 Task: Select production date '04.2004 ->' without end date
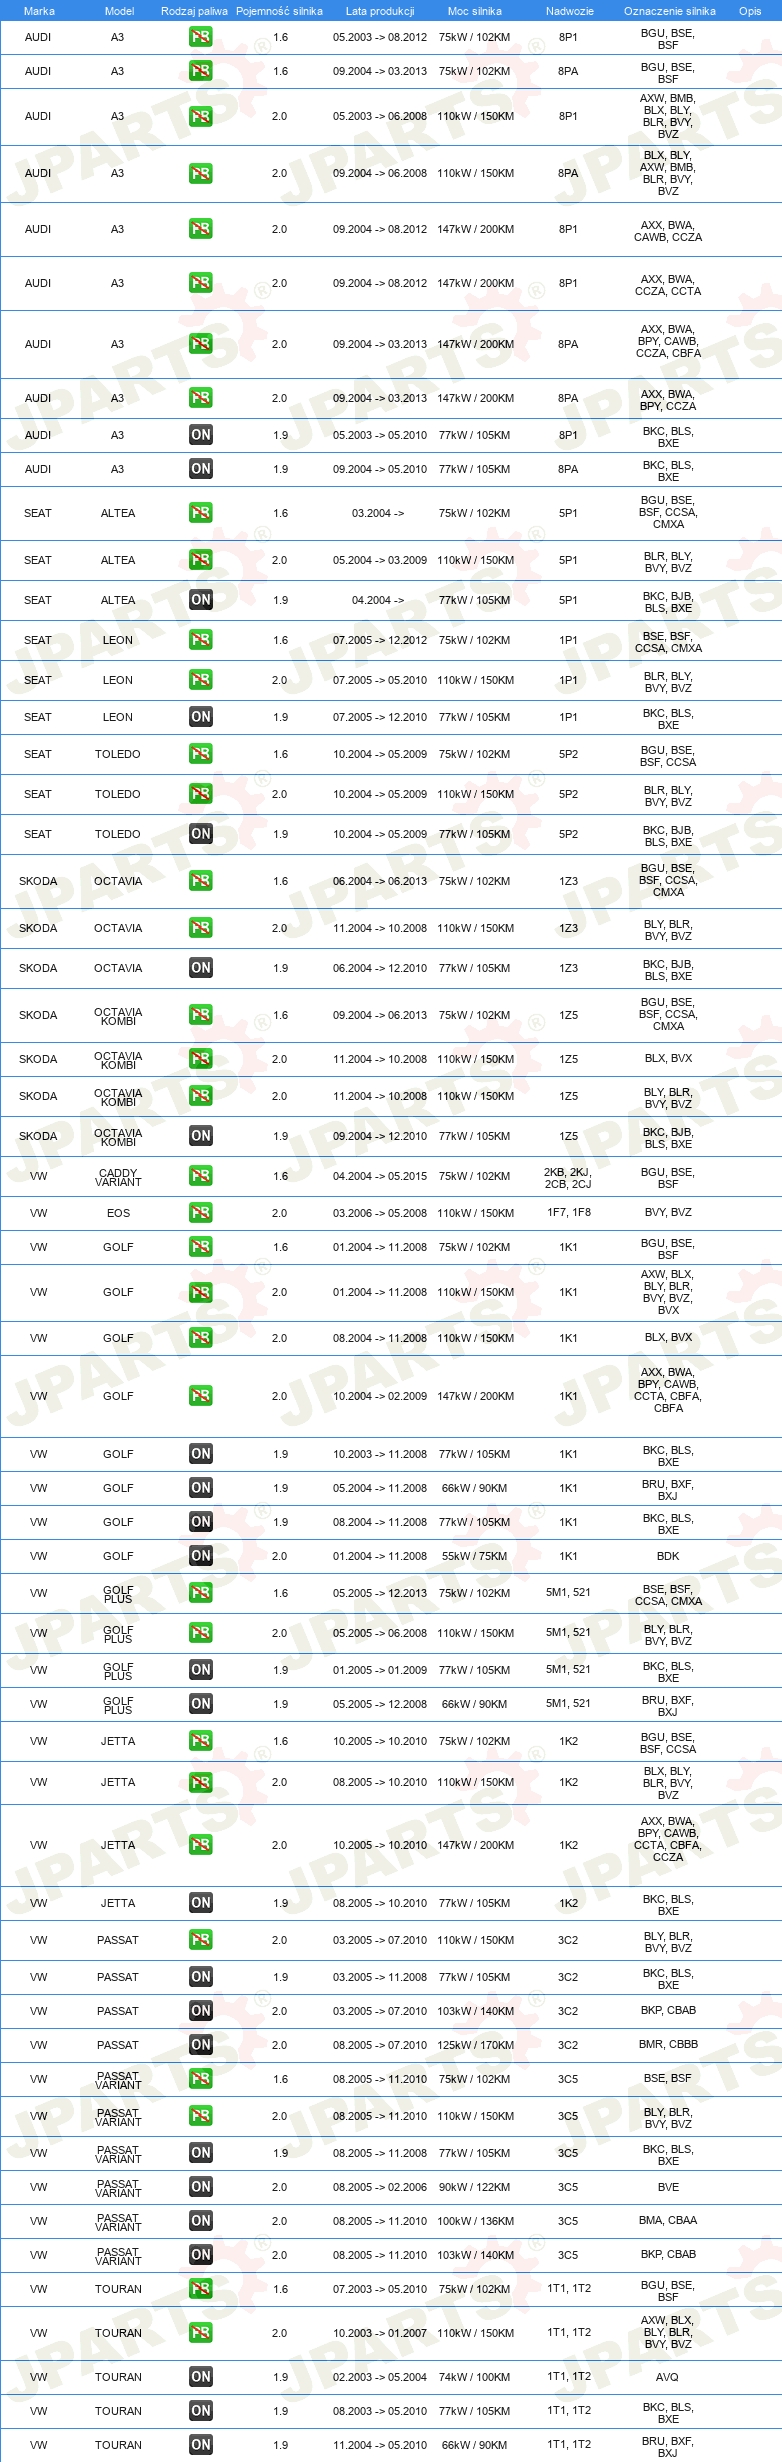(378, 600)
